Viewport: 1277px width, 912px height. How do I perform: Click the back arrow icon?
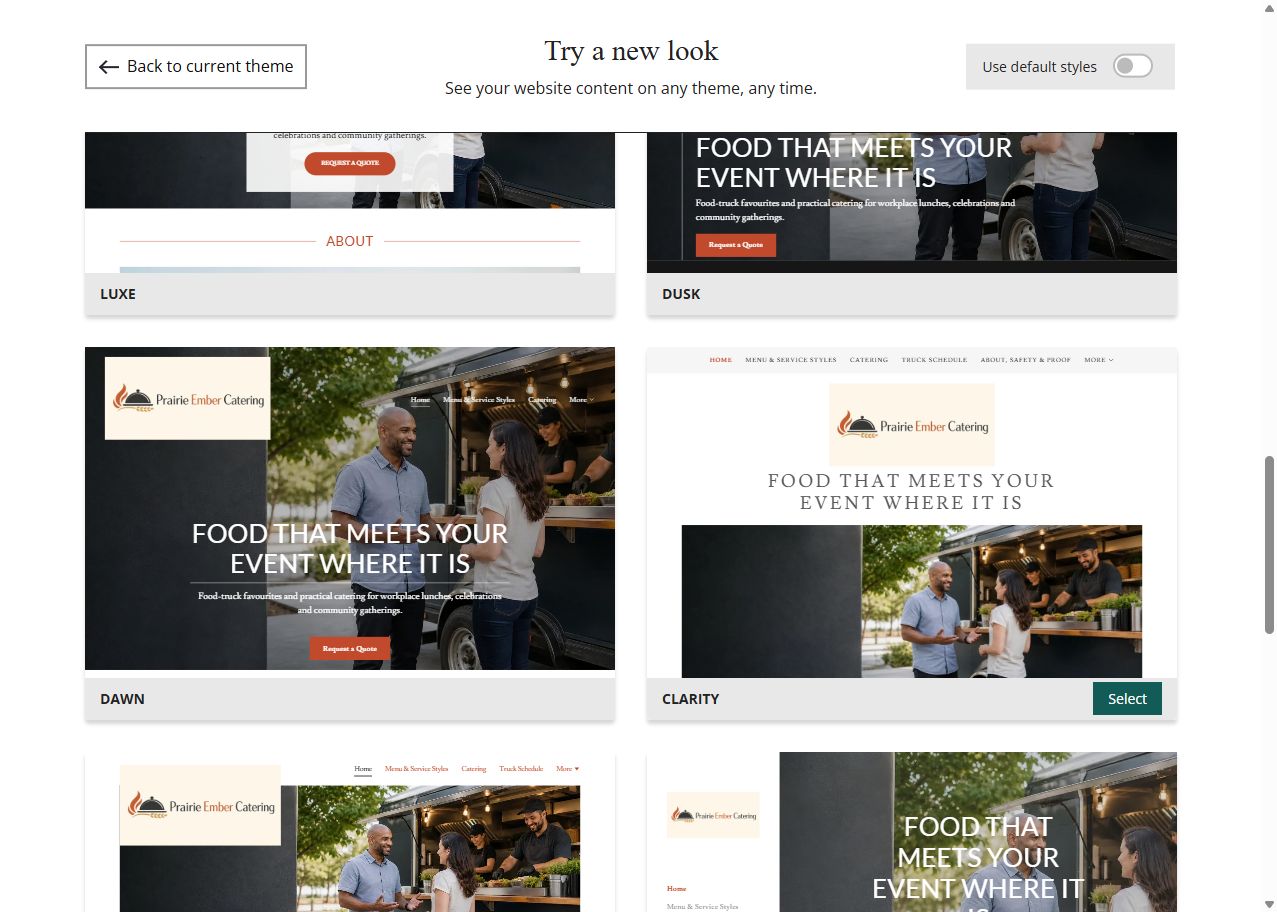pos(109,67)
